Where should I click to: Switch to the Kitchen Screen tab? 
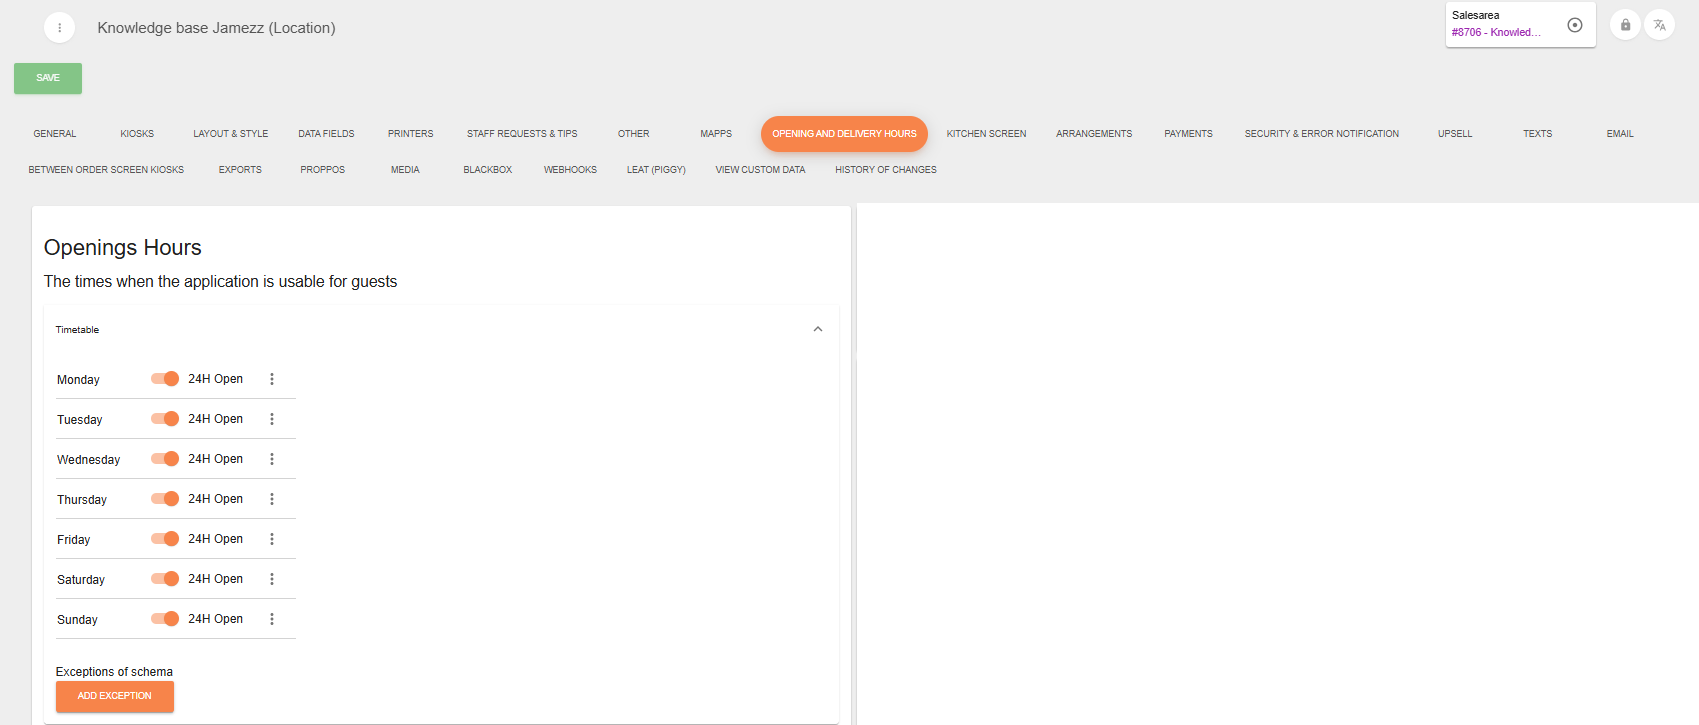coord(986,134)
